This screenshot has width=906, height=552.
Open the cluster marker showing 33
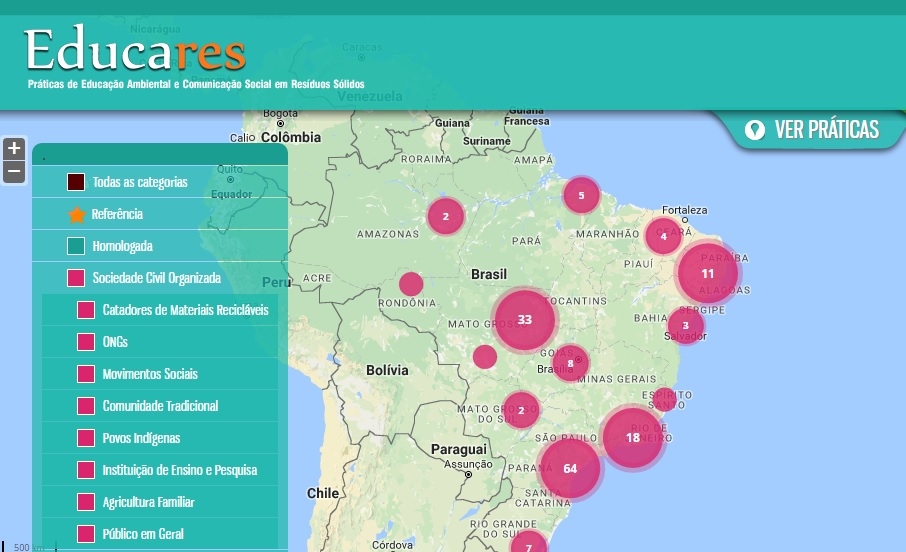(x=525, y=320)
